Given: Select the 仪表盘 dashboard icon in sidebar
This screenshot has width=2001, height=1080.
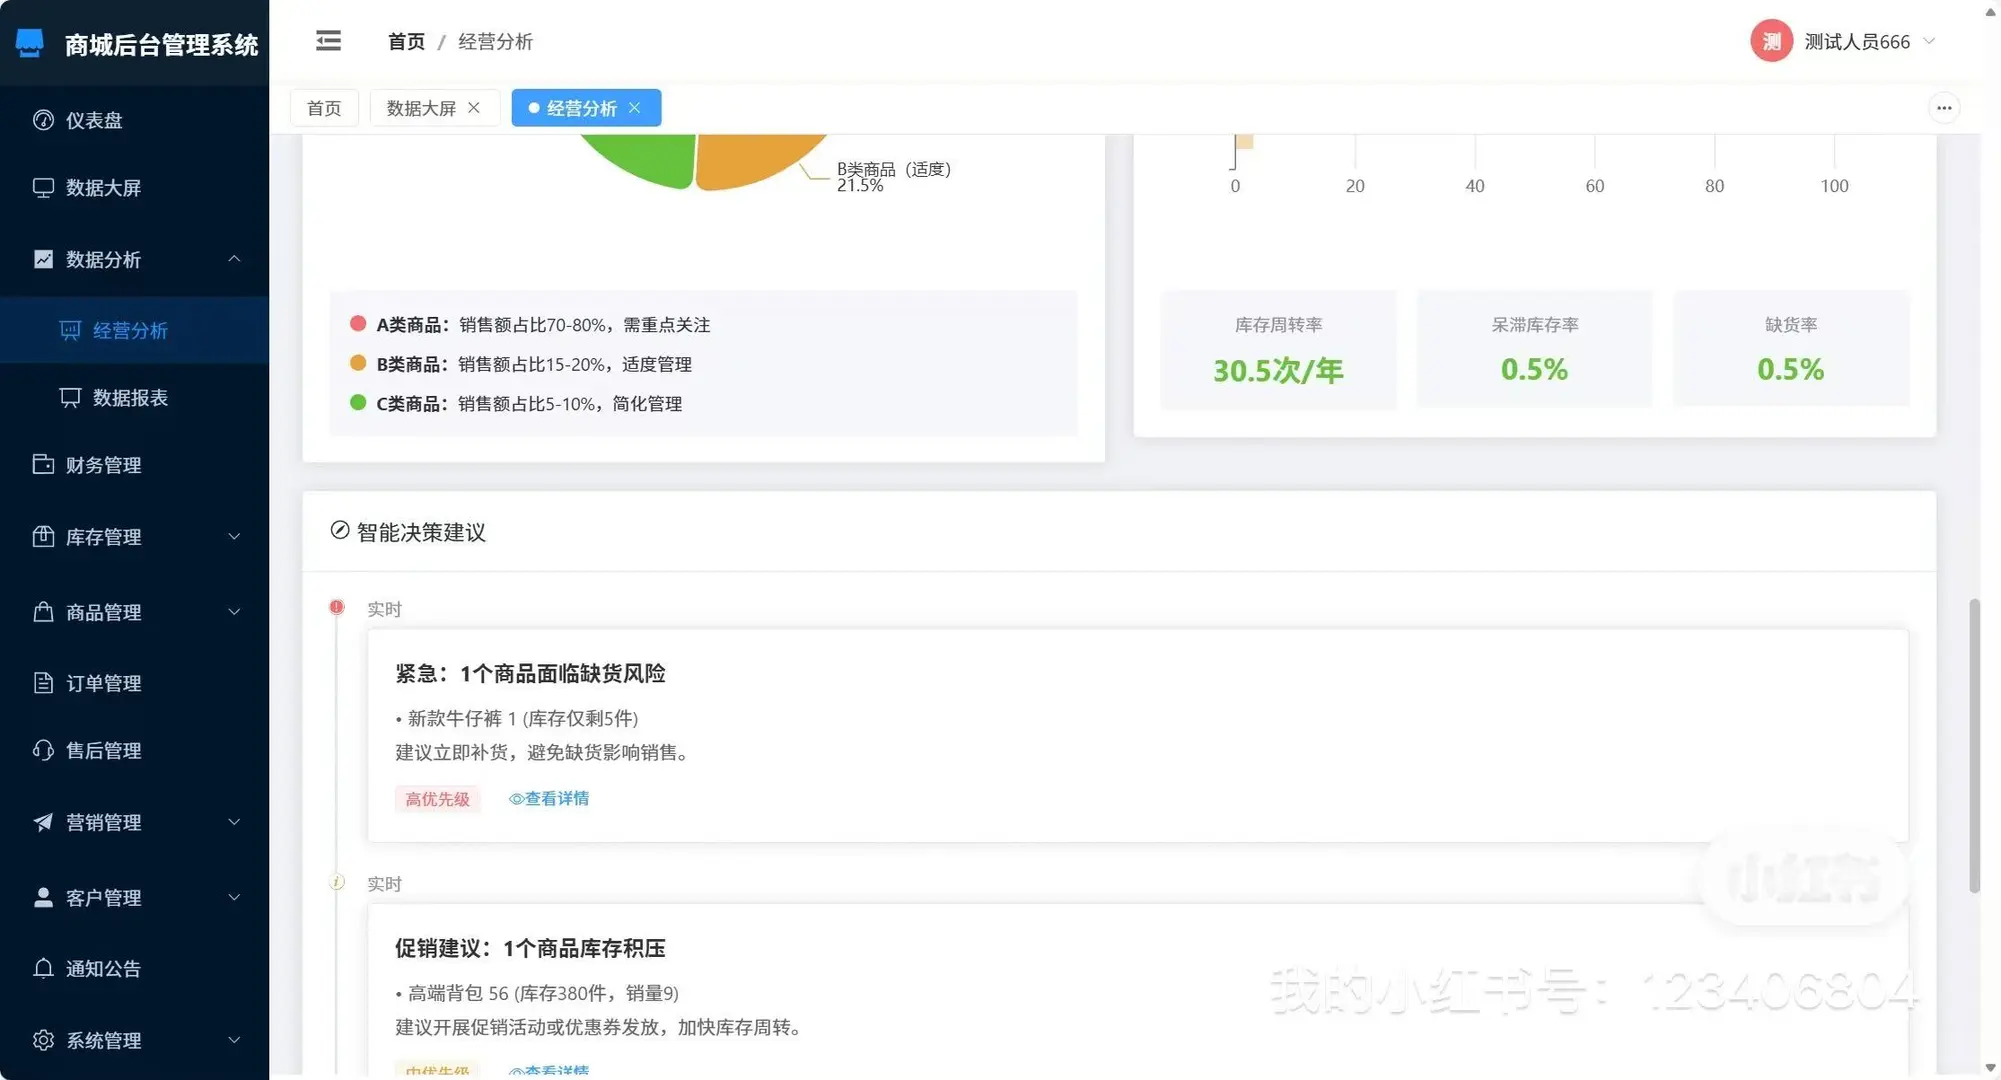Looking at the screenshot, I should coord(43,119).
